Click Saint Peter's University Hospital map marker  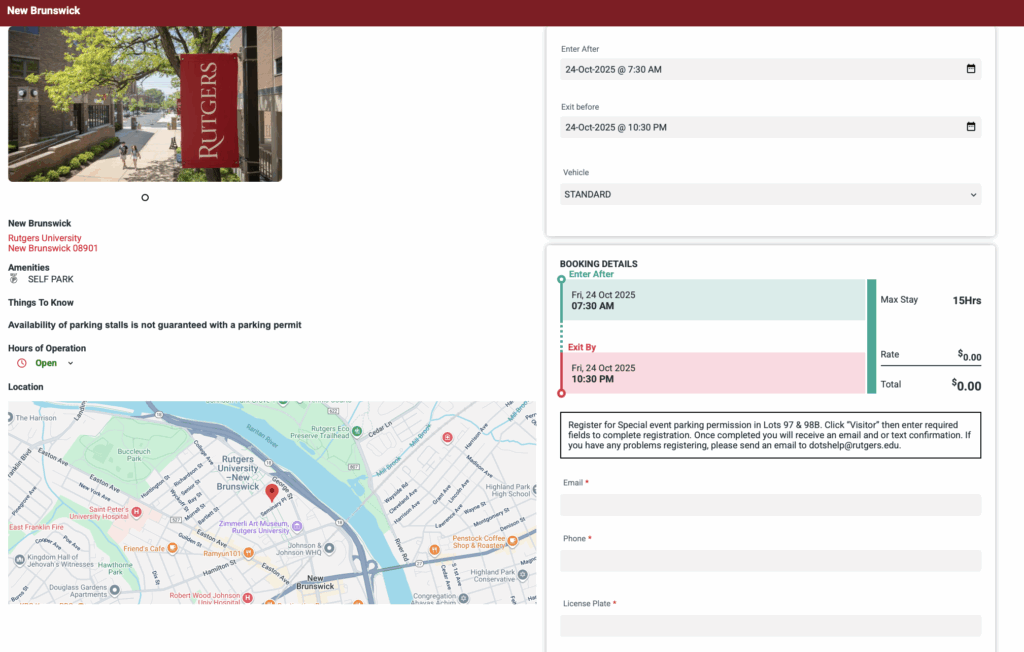(x=137, y=512)
